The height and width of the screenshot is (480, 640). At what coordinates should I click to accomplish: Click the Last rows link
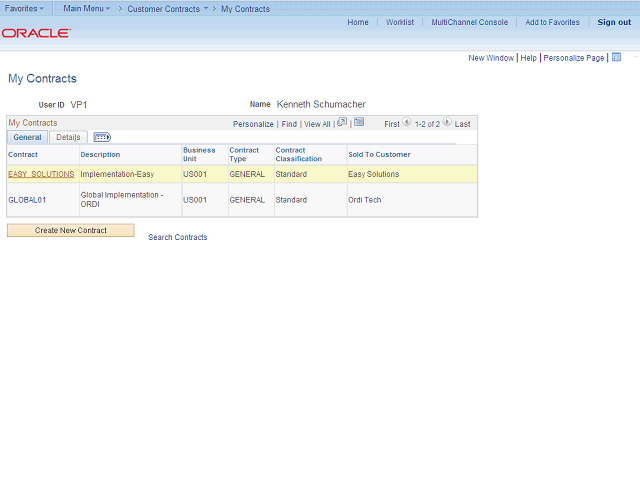462,124
